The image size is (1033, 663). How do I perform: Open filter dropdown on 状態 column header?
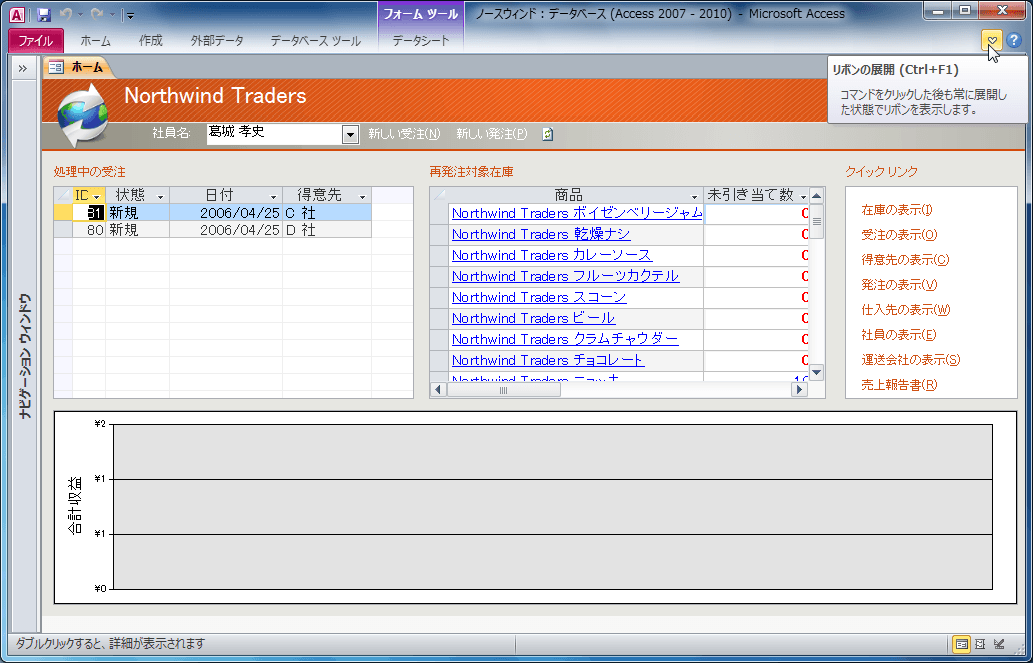(x=160, y=196)
